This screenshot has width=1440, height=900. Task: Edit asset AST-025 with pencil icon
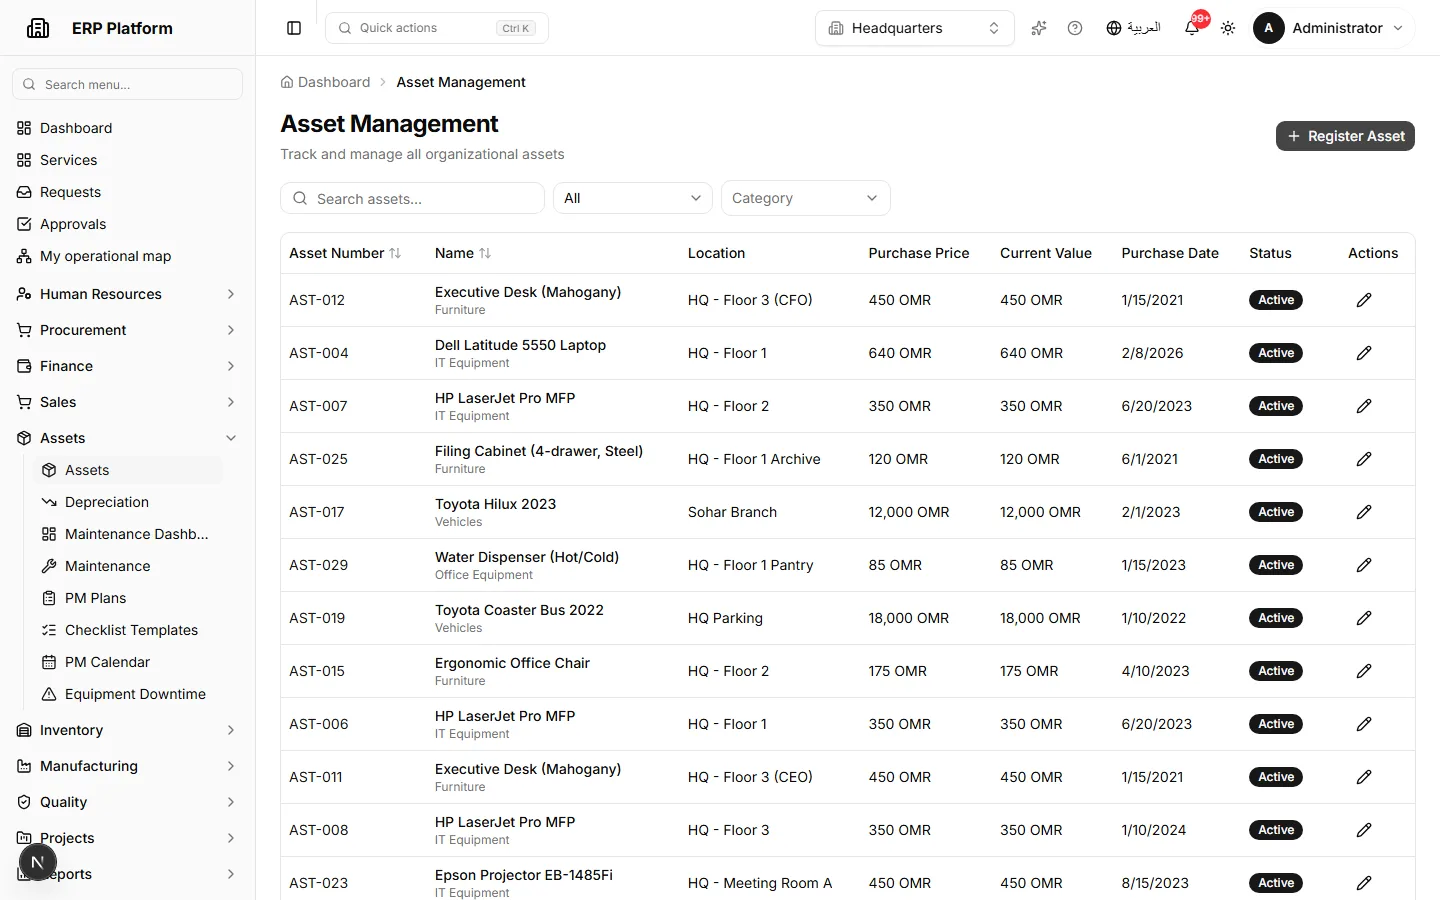point(1364,459)
